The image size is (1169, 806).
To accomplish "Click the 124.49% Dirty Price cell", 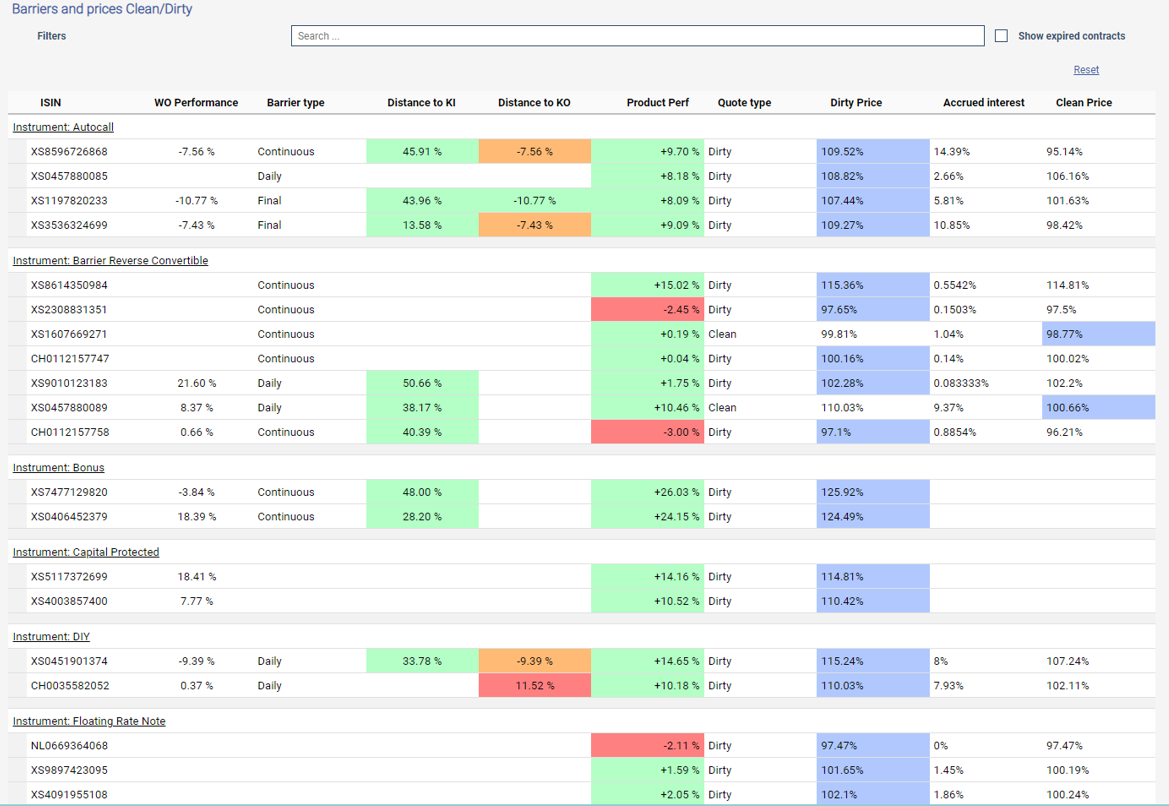I will click(873, 517).
